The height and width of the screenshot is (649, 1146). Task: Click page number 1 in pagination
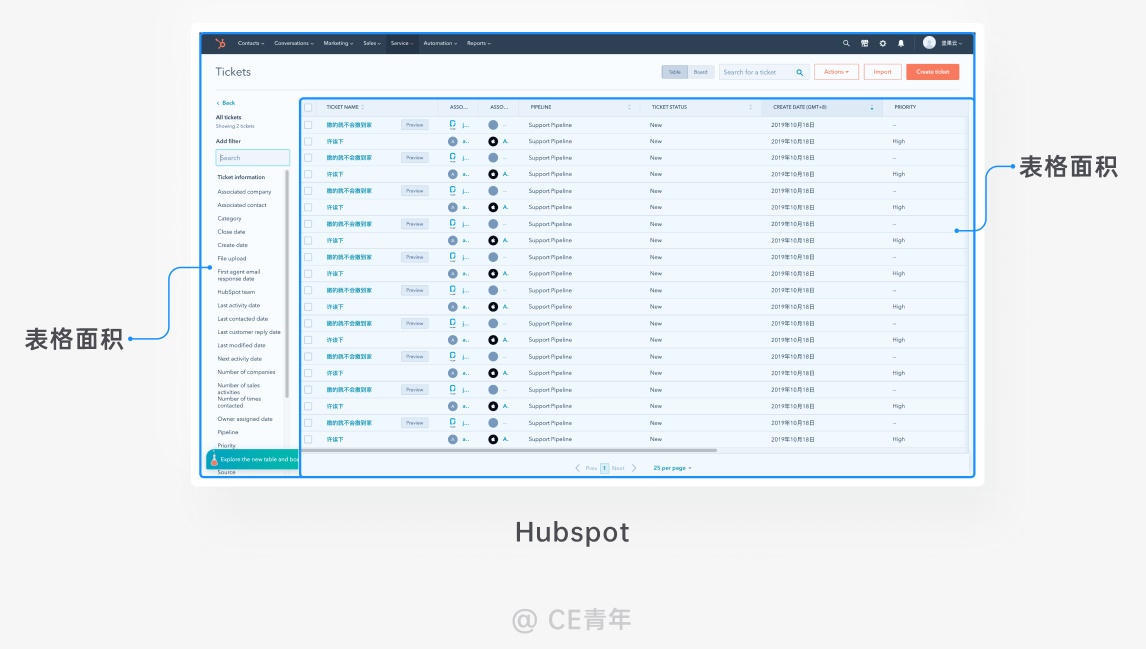[x=604, y=468]
